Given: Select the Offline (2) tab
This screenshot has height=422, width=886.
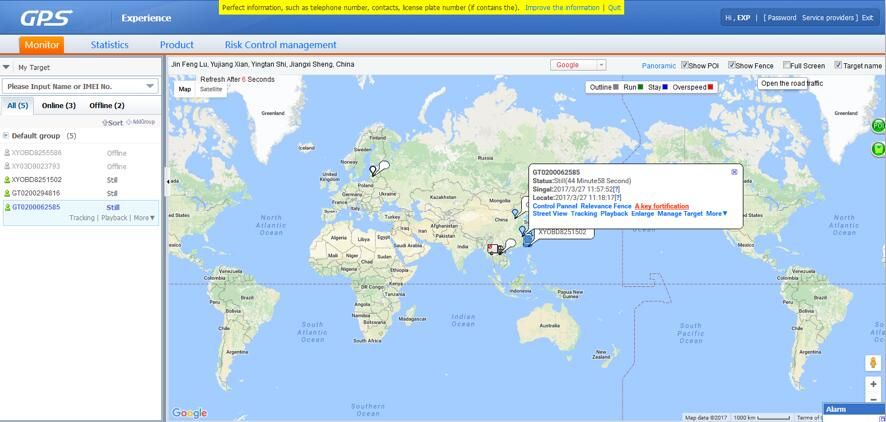Looking at the screenshot, I should pos(107,105).
